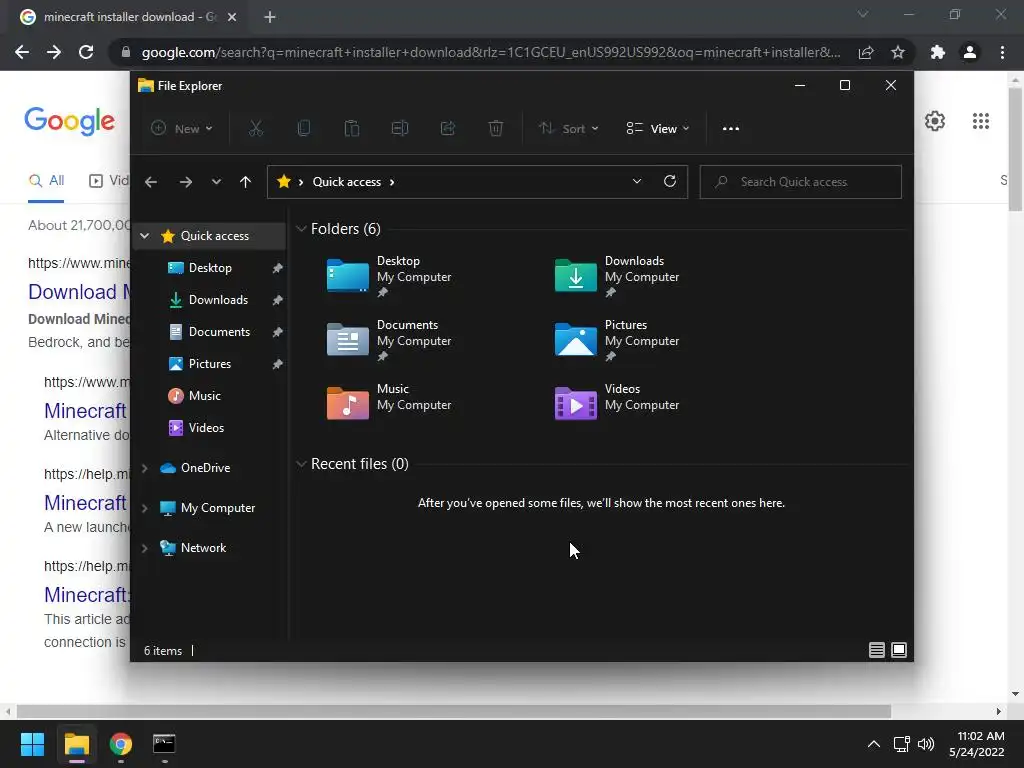This screenshot has width=1024, height=768.
Task: Collapse the Recent files (0) group
Action: [301, 464]
